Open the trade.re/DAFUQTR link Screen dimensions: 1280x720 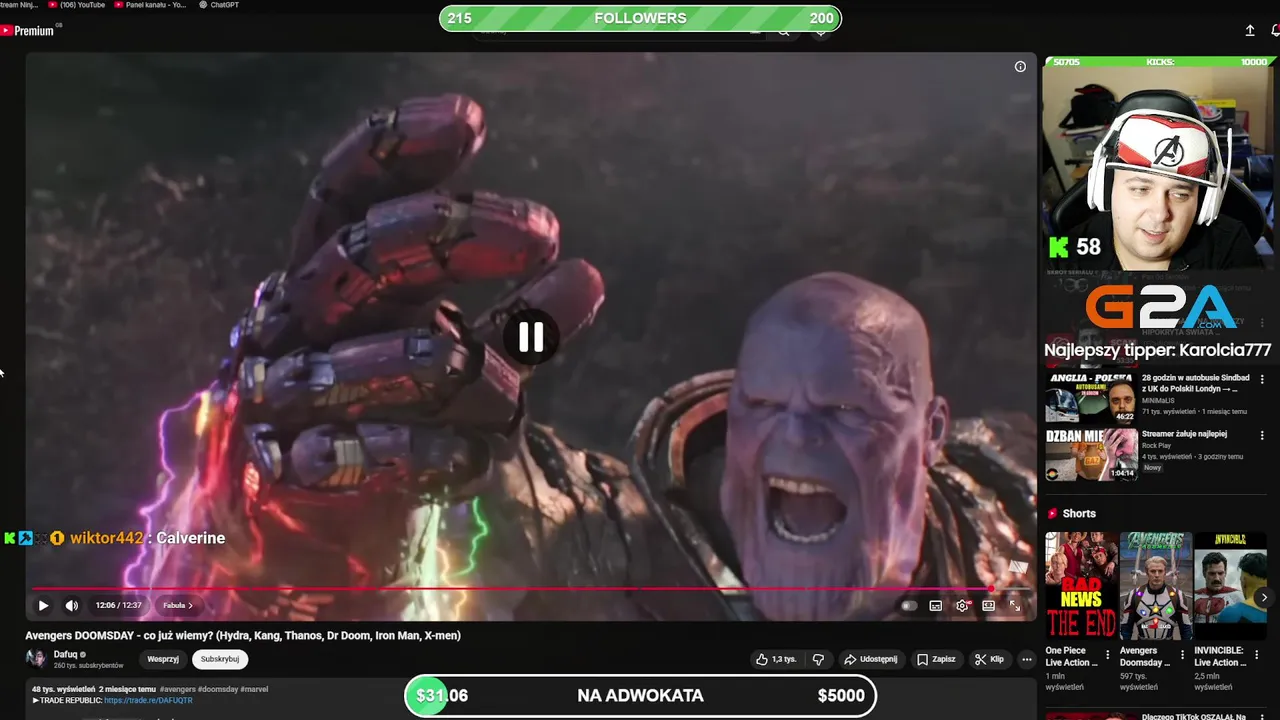tap(148, 700)
